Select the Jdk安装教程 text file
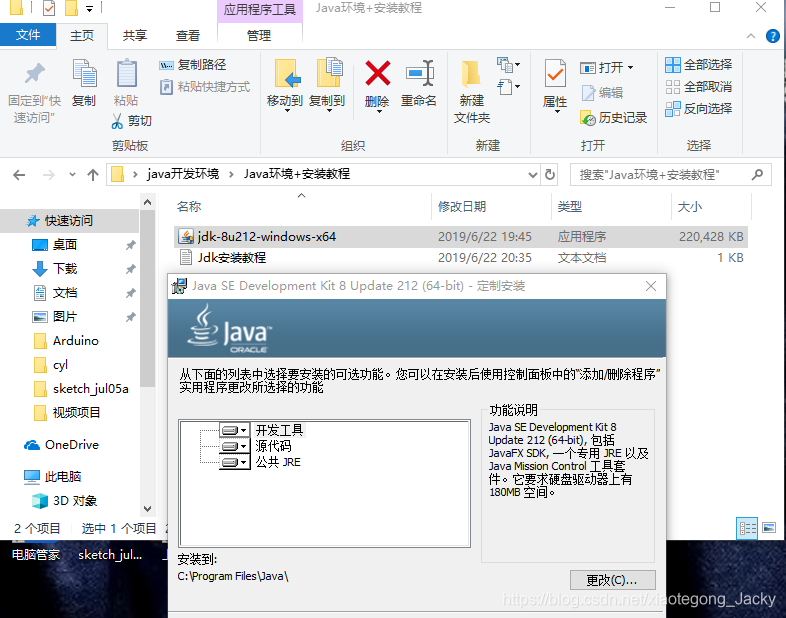Viewport: 786px width, 618px height. click(x=461, y=258)
